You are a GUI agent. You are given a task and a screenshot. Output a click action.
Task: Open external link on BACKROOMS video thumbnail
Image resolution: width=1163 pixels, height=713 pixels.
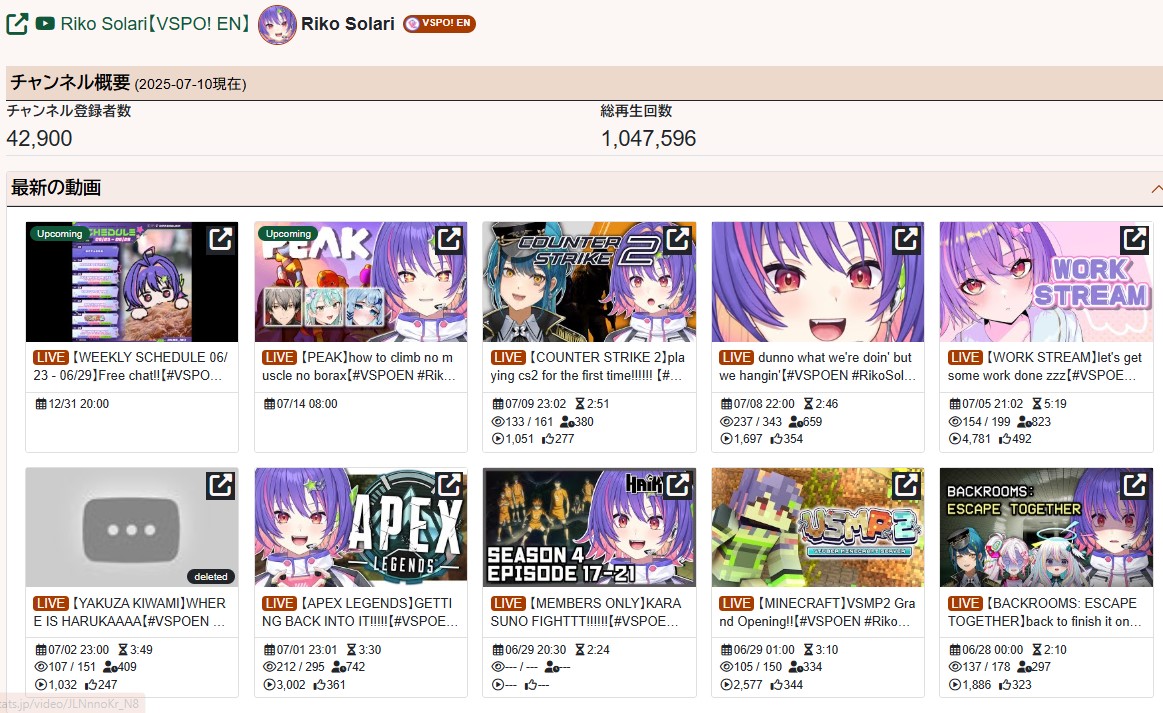[1134, 486]
